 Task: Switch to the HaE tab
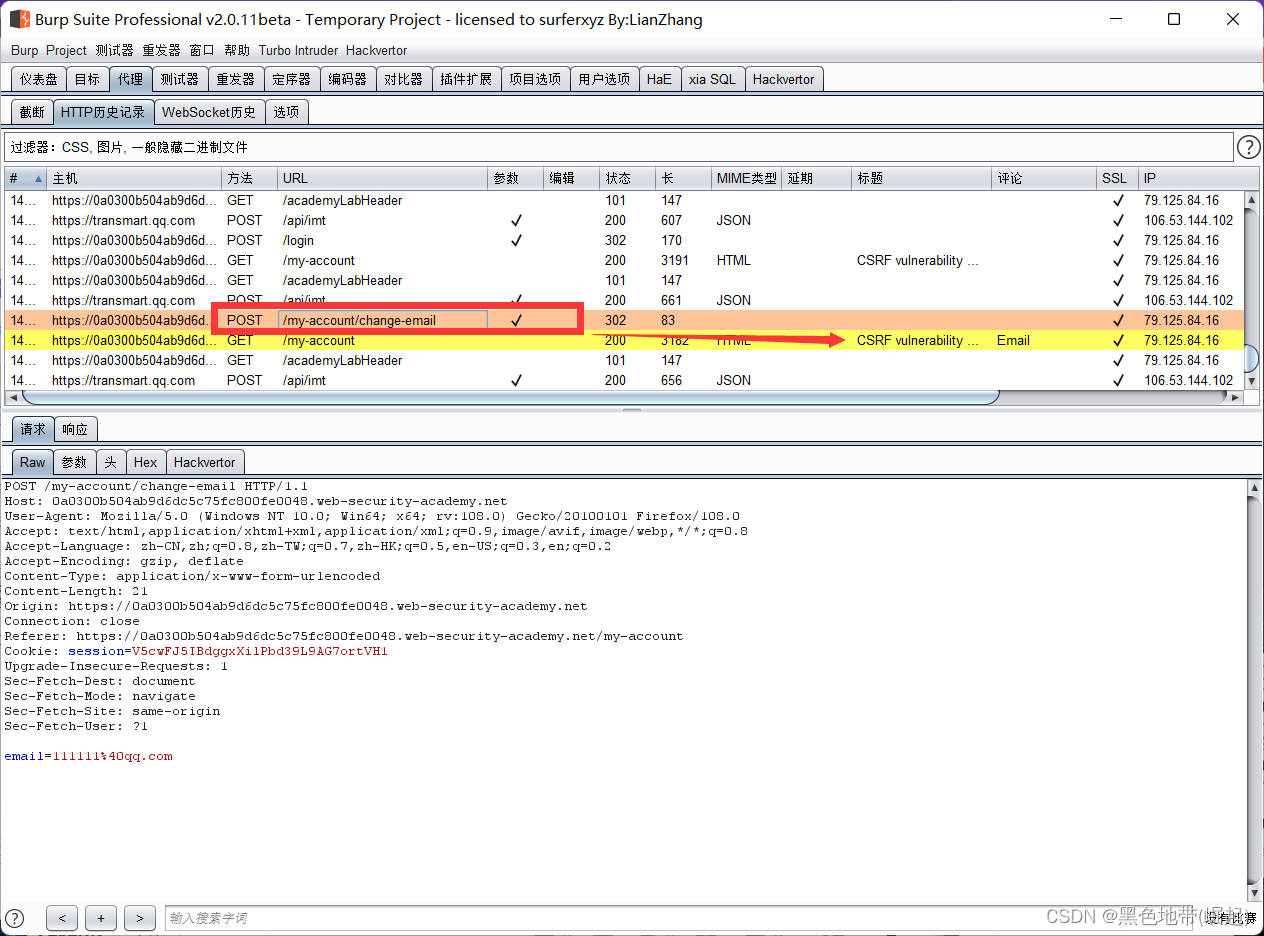tap(659, 79)
